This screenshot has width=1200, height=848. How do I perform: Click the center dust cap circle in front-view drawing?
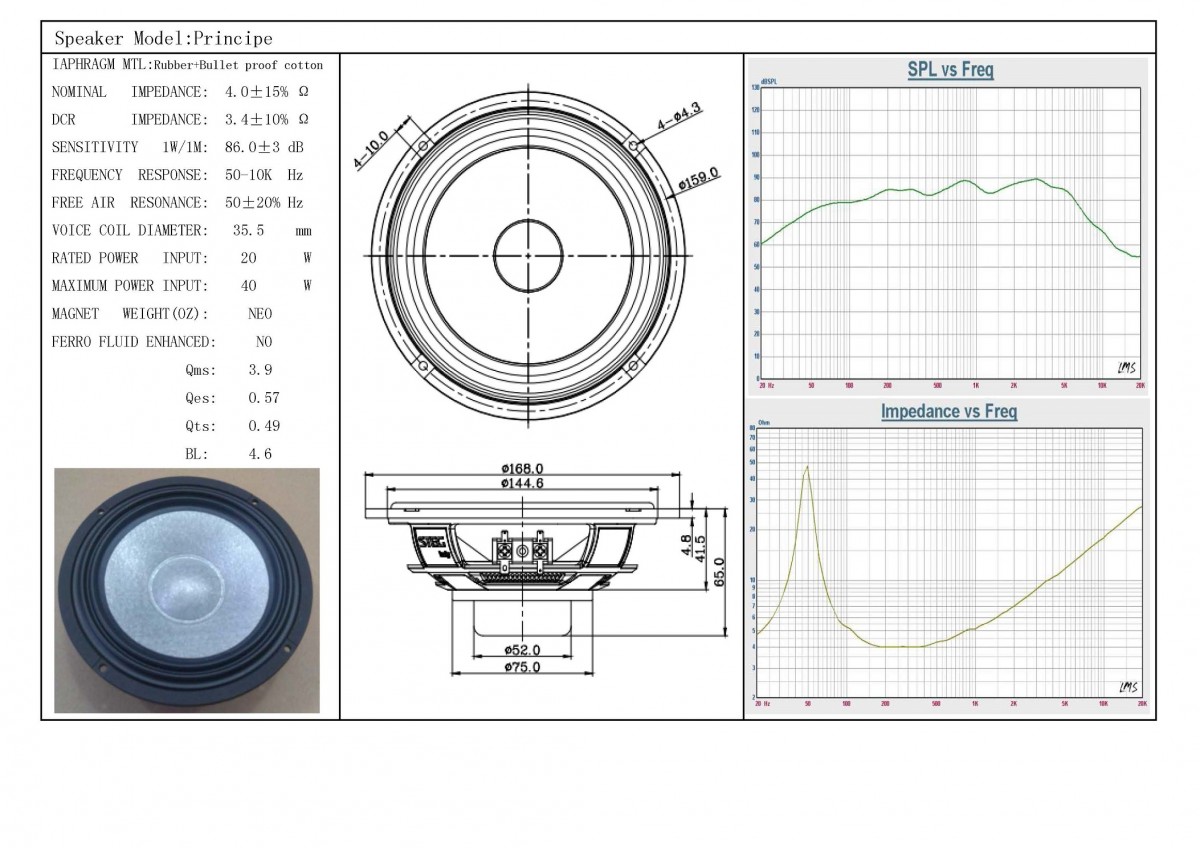pyautogui.click(x=530, y=252)
